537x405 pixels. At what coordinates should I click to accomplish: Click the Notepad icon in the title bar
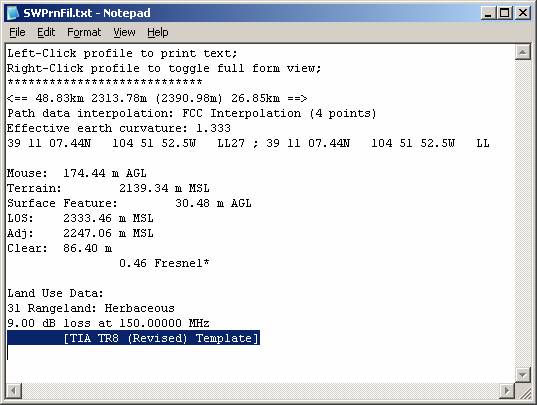13,13
